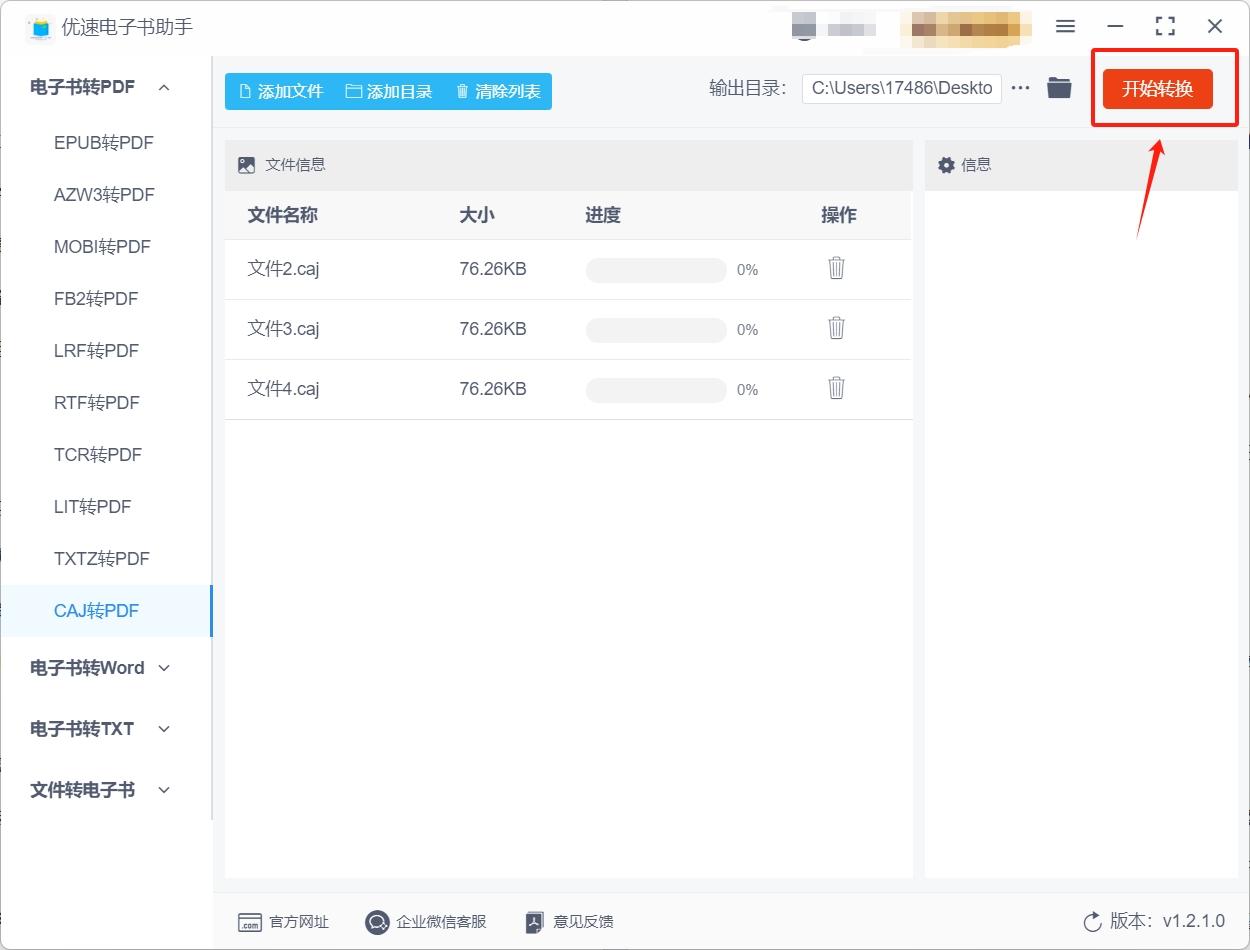Viewport: 1250px width, 950px height.
Task: Click the 信息 gear icon
Action: click(x=946, y=165)
